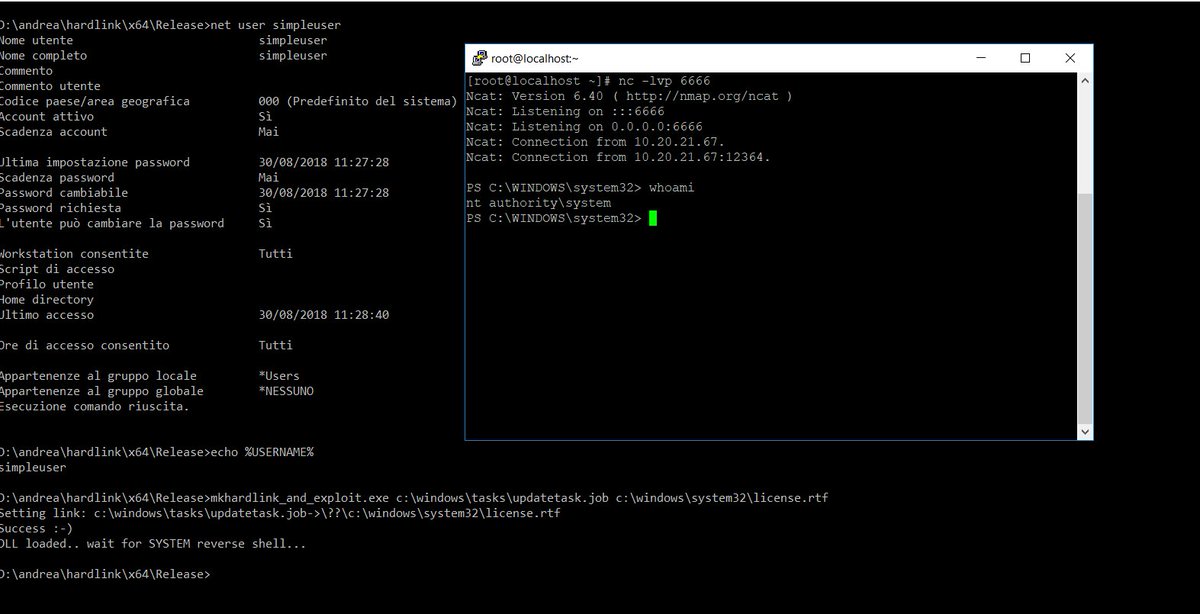Click the 'Account attivo' row

pos(136,116)
